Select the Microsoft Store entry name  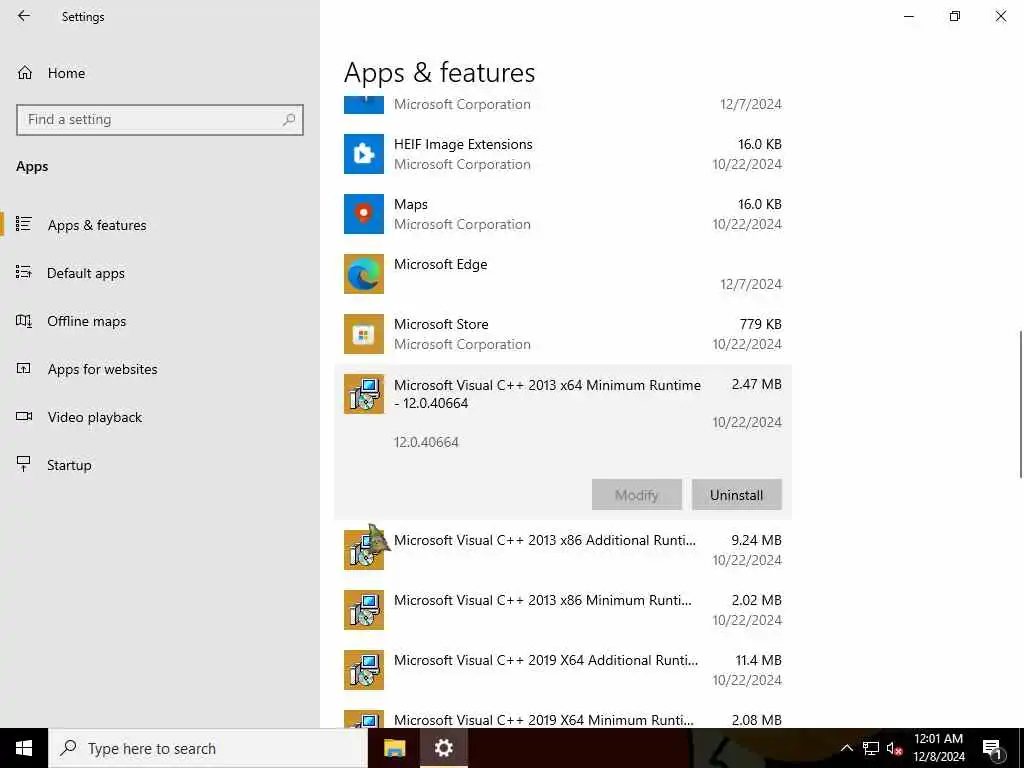441,325
